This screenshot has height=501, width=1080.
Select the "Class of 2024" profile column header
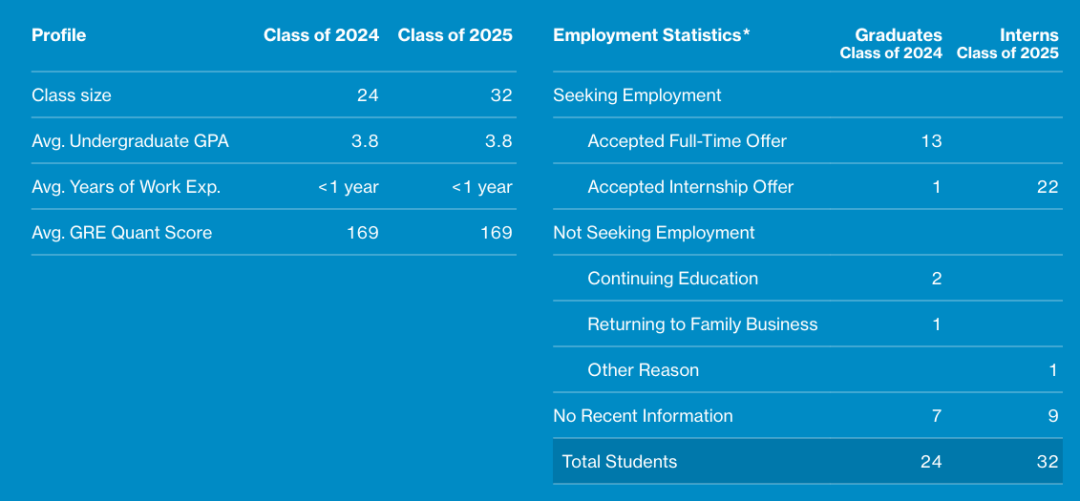[x=321, y=35]
